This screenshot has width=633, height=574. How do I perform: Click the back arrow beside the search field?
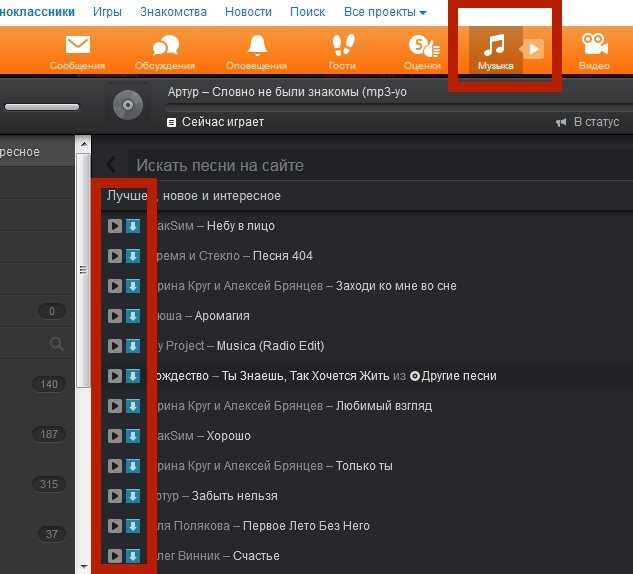[x=111, y=165]
